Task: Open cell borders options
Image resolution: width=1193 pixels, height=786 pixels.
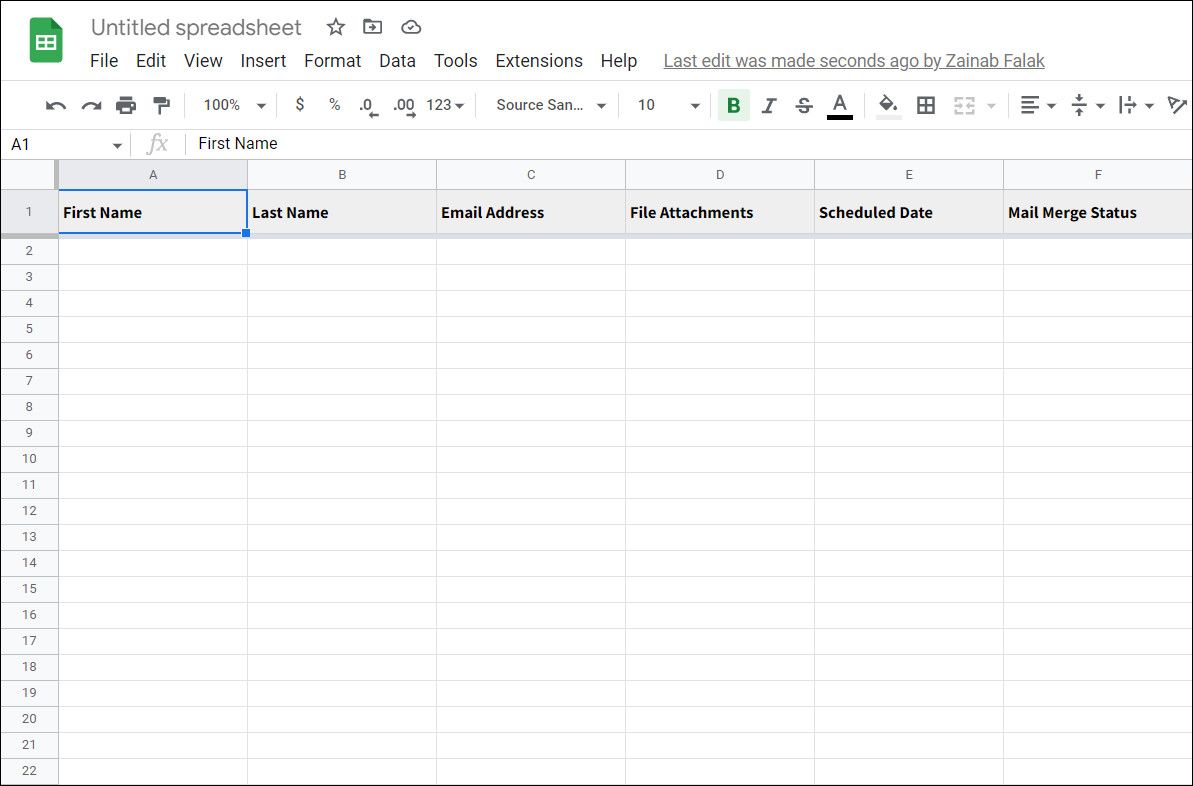Action: pos(926,105)
